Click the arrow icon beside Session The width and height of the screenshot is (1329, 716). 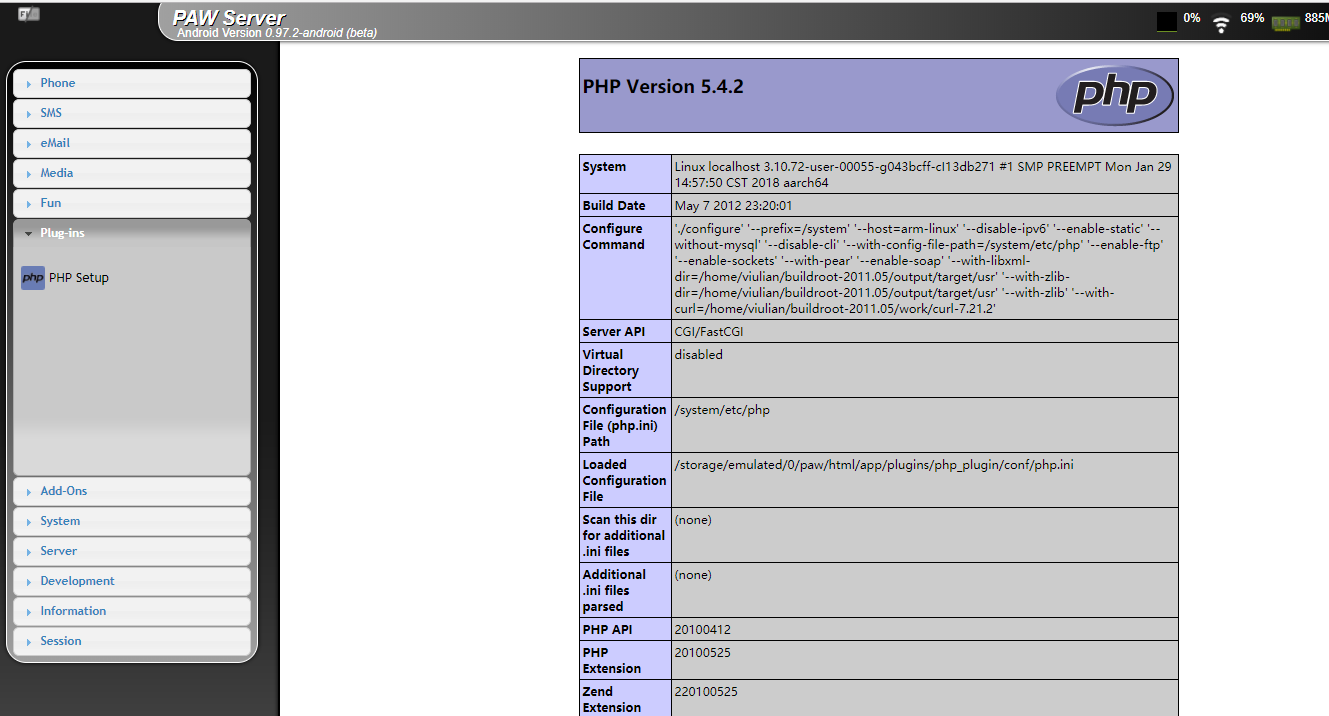point(27,640)
